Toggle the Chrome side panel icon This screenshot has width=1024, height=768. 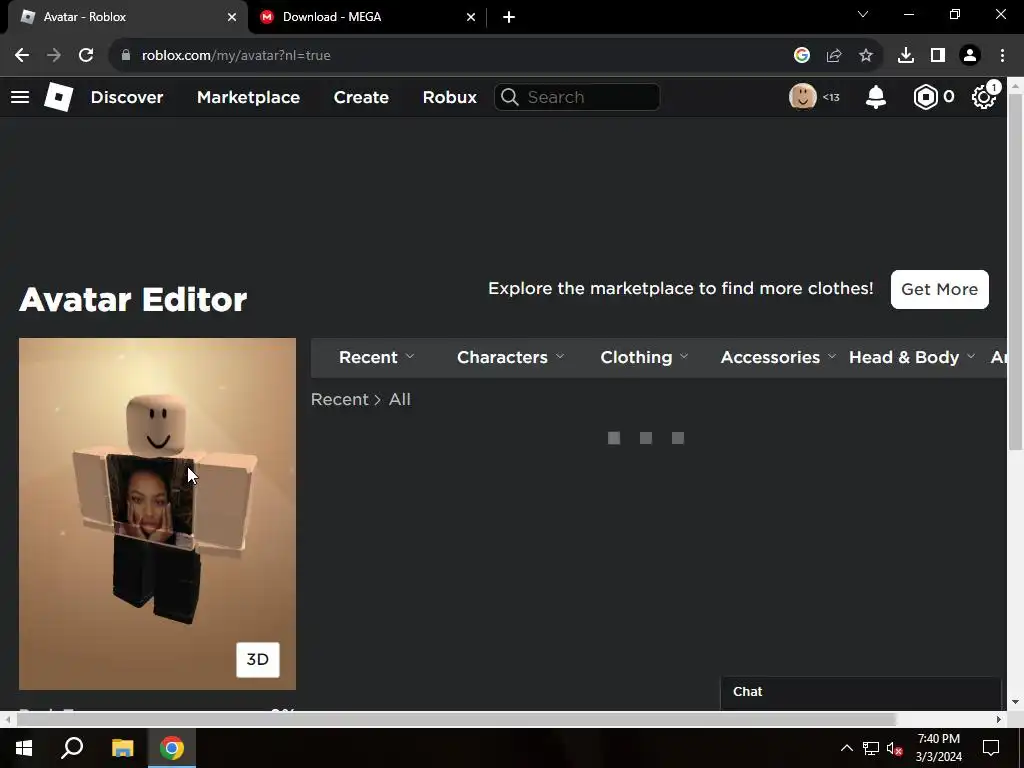coord(938,56)
